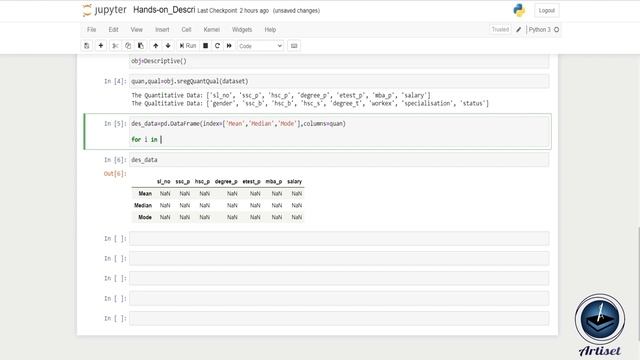Click the Python logo icon

click(519, 10)
